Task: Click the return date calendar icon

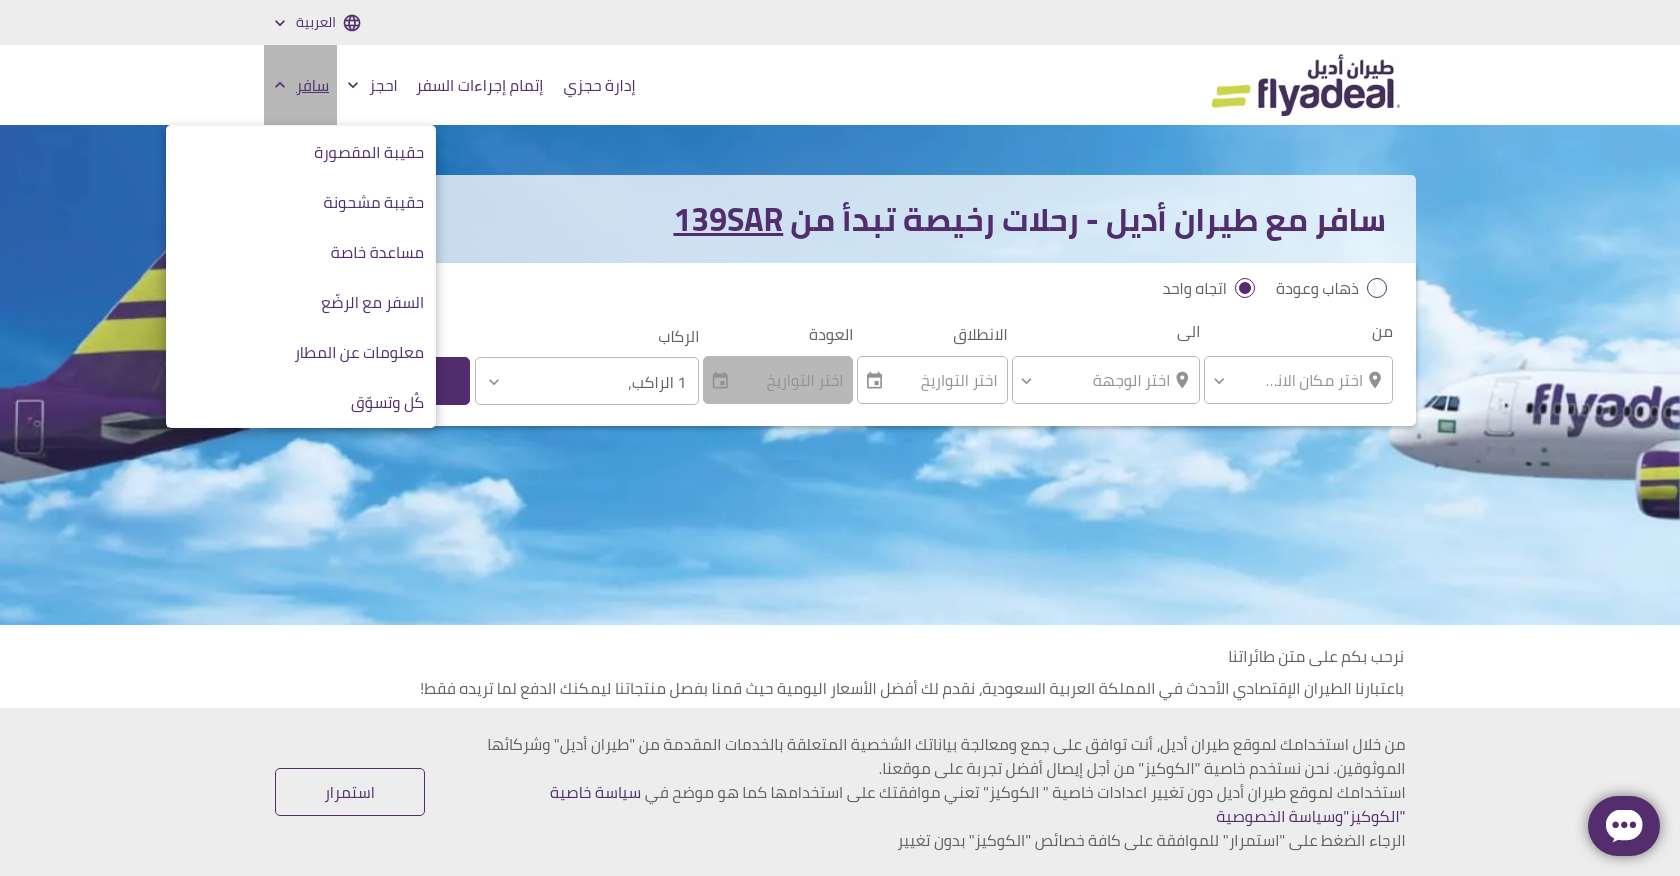Action: tap(720, 381)
